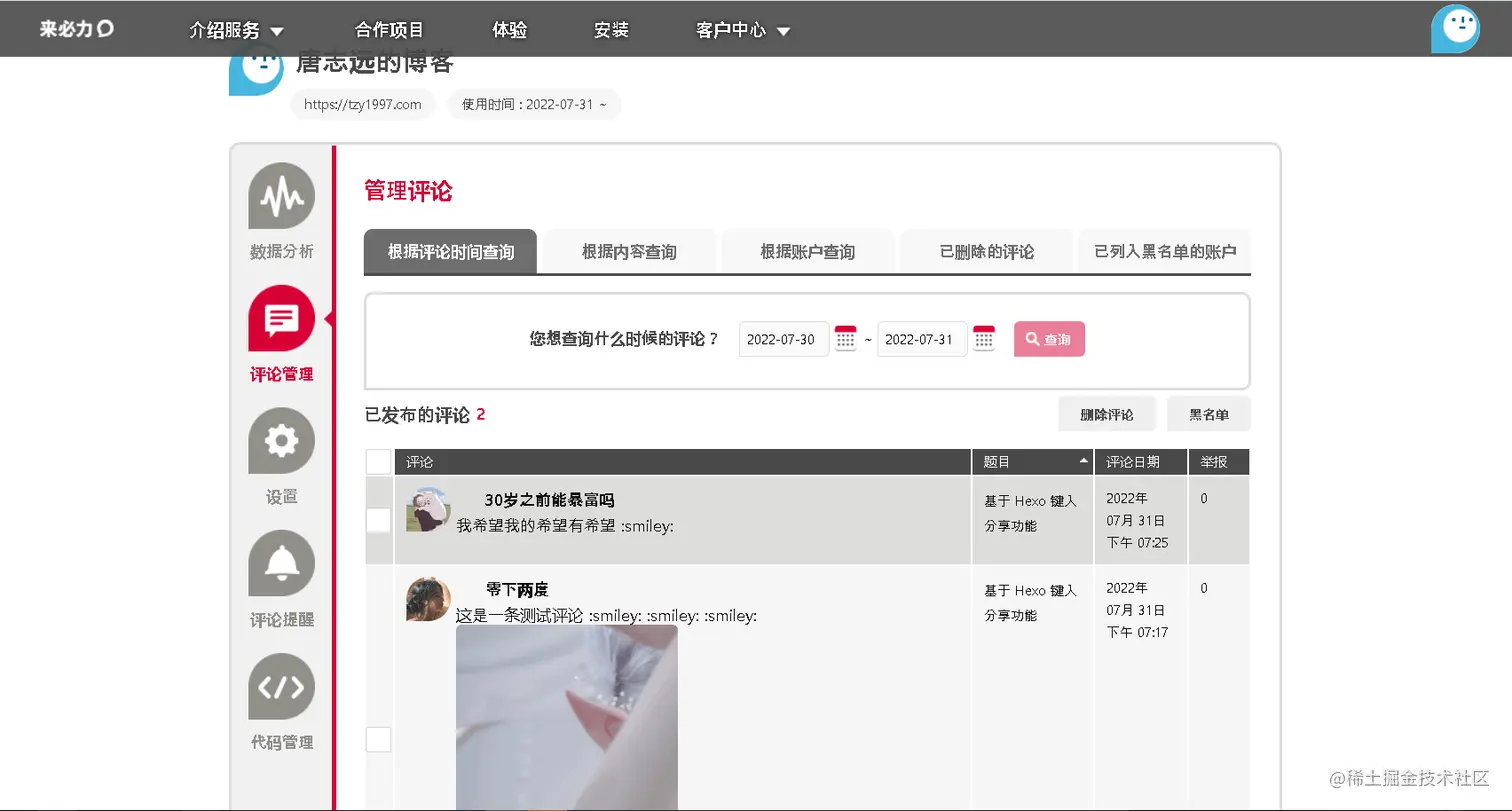Switch to the 根据内容查询 tab
Viewport: 1512px width, 811px height.
pos(629,251)
